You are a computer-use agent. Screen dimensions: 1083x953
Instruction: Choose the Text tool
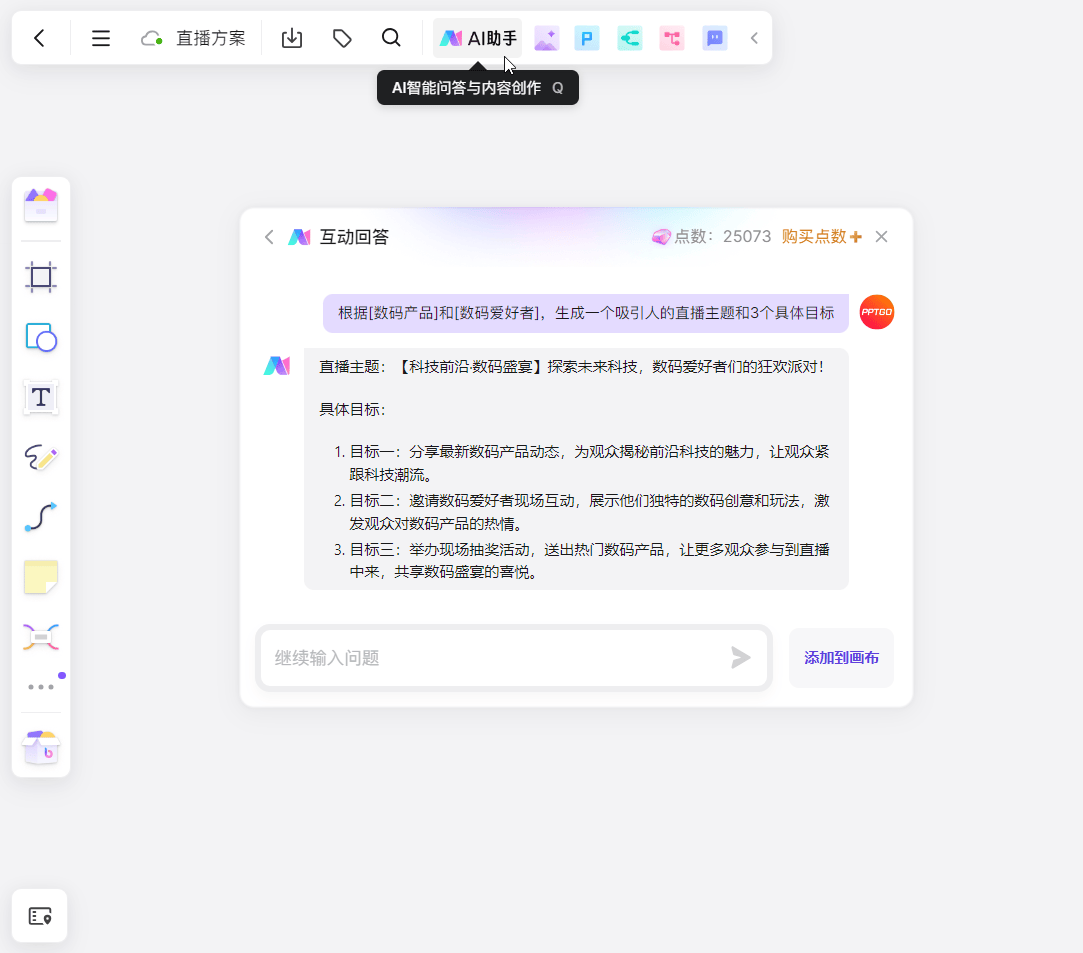[41, 397]
